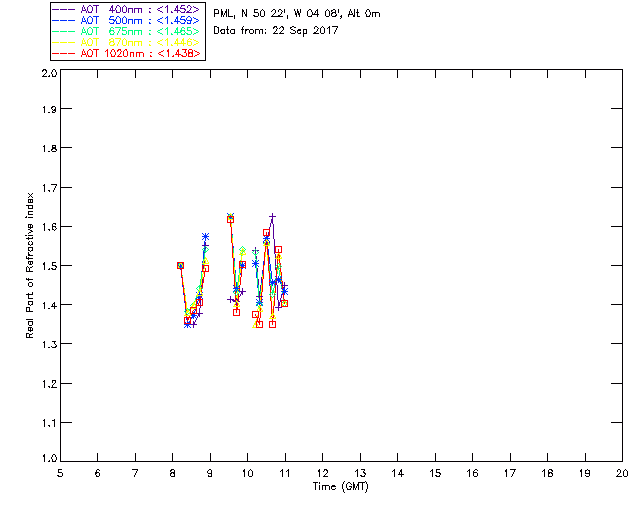Click the station title 'PML, N 50 22', W 04 08', Alt 0m'
This screenshot has height=512, width=640.
[x=297, y=13]
